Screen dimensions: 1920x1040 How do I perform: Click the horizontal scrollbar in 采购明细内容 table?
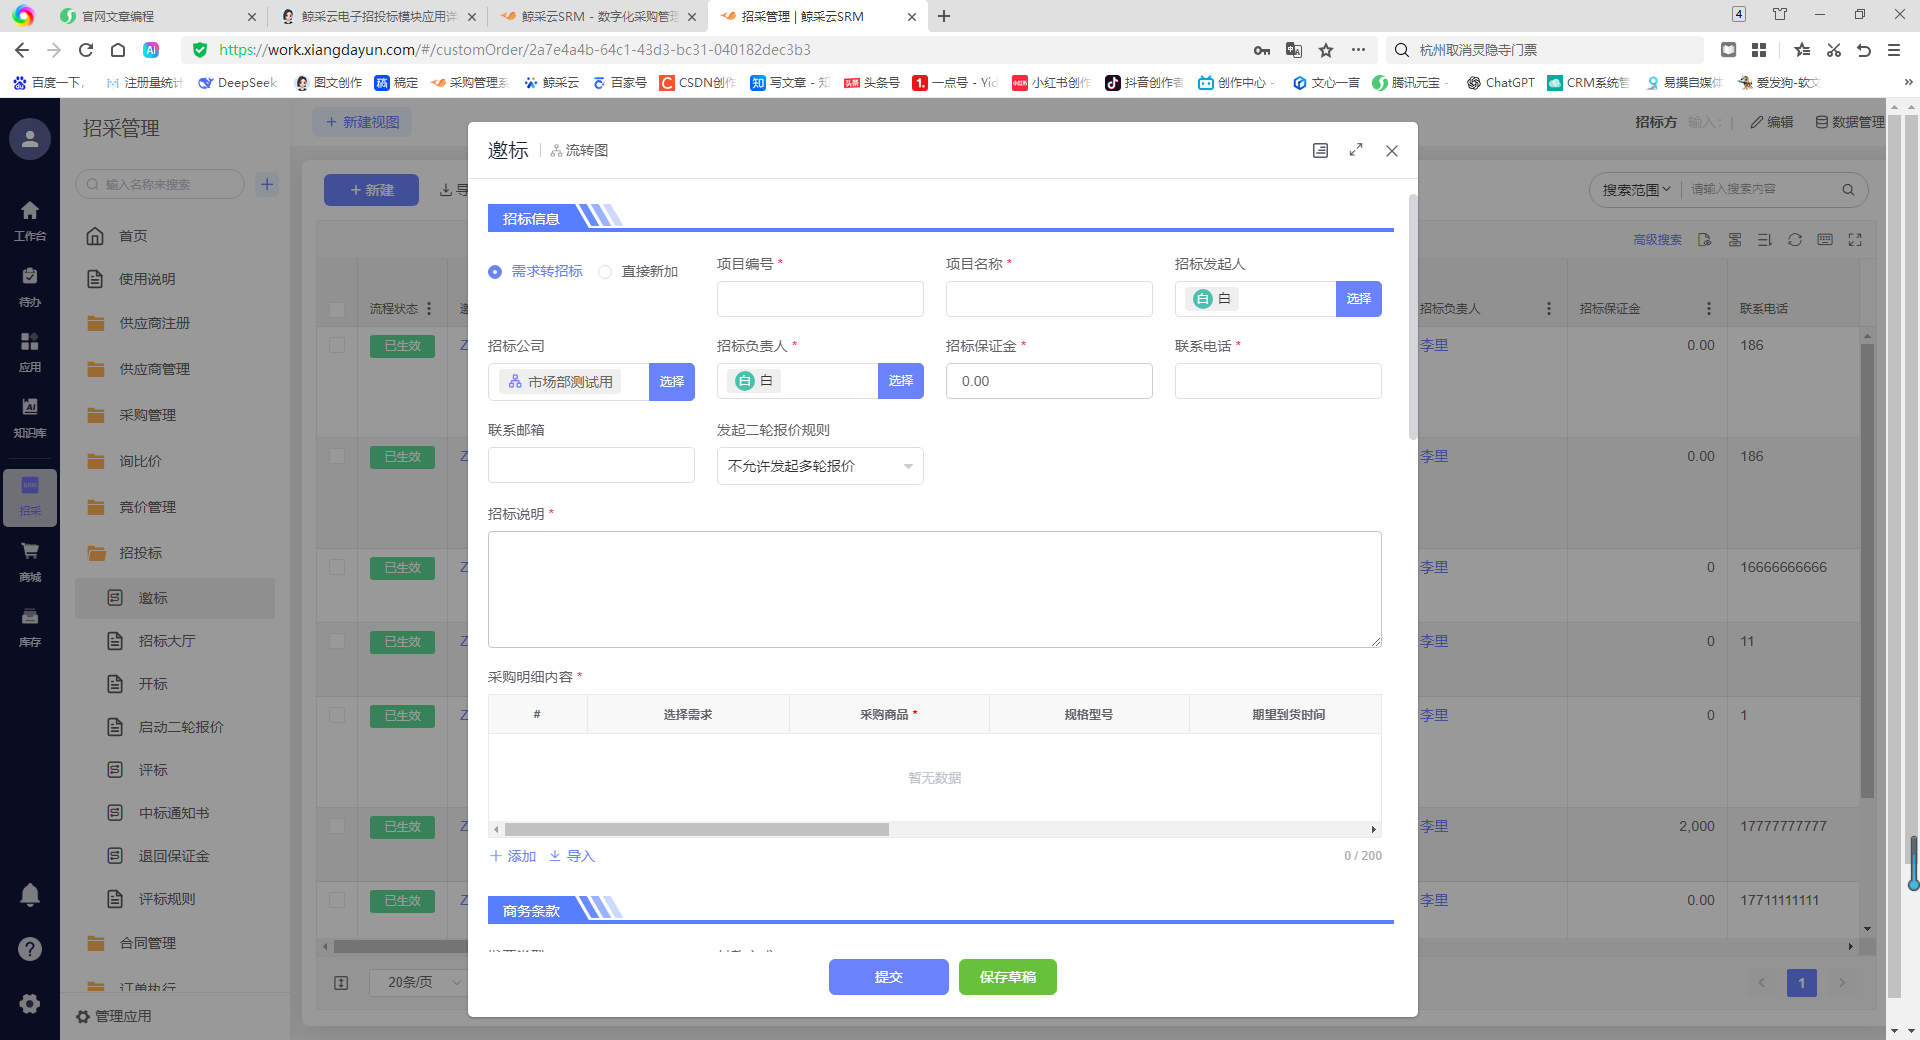[x=696, y=829]
